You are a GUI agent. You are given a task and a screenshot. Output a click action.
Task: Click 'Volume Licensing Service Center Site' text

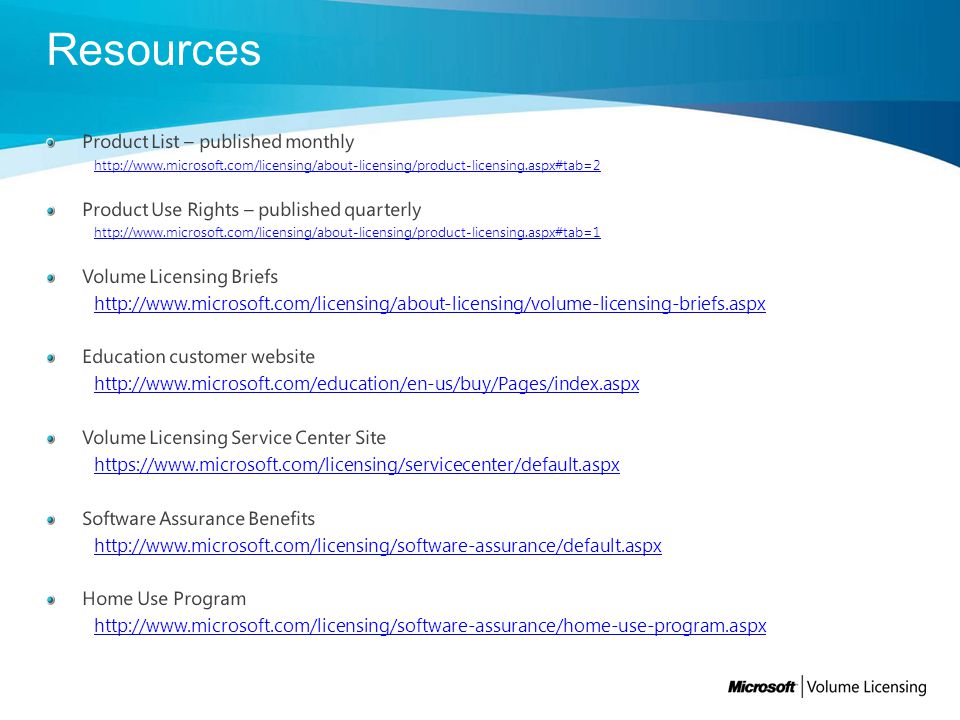click(x=234, y=438)
